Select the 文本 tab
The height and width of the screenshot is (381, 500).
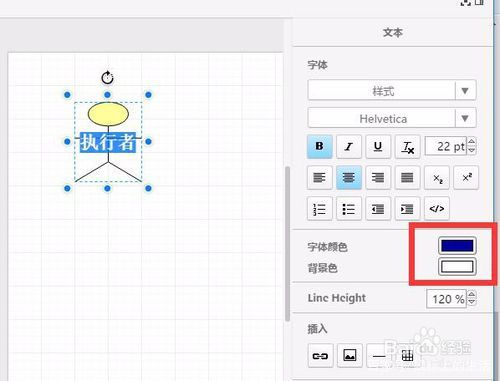pos(393,33)
